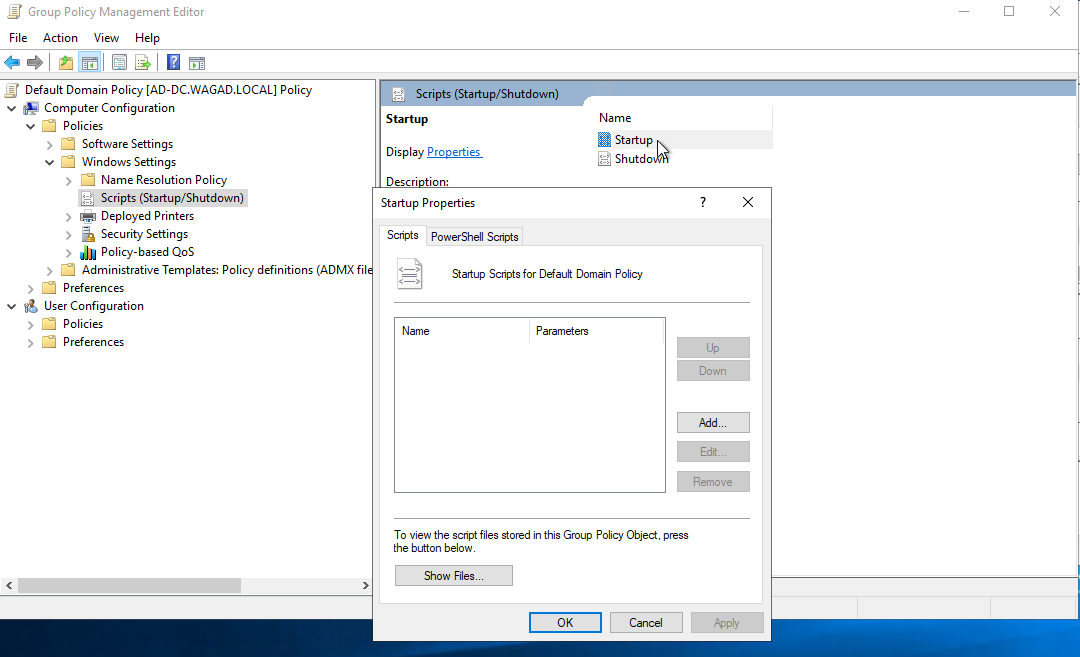Open the Properties toolbar icon
1080x657 pixels.
pos(119,62)
